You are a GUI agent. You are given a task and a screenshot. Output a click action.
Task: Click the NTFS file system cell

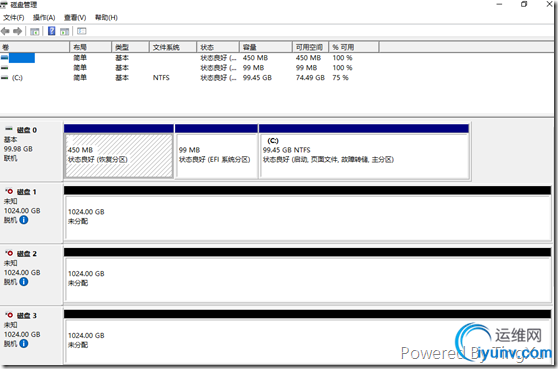pos(161,78)
